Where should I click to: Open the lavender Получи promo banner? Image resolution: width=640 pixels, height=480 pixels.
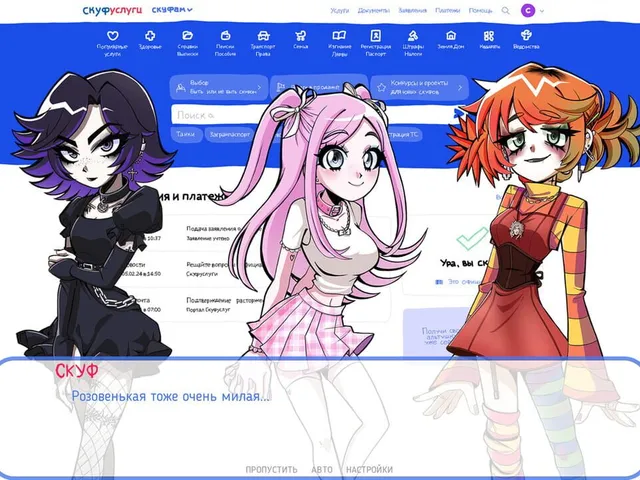coord(436,333)
